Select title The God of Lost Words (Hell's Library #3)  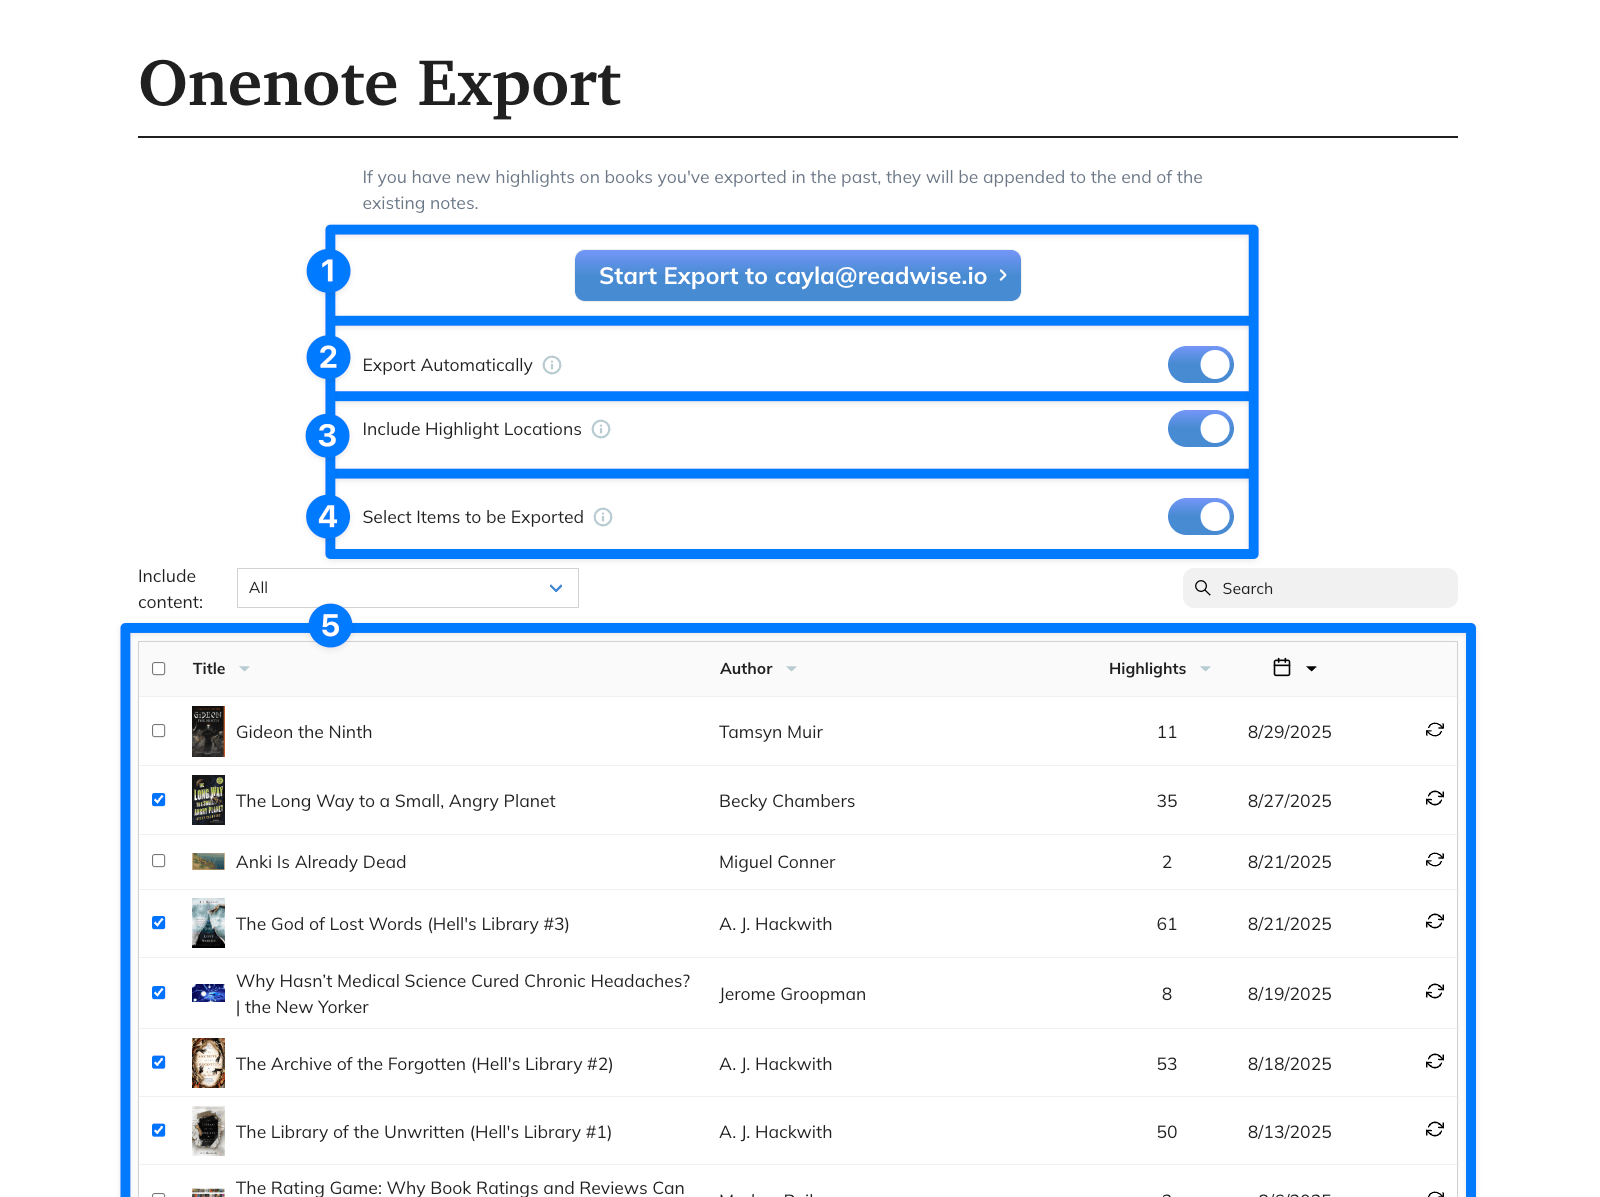(403, 924)
